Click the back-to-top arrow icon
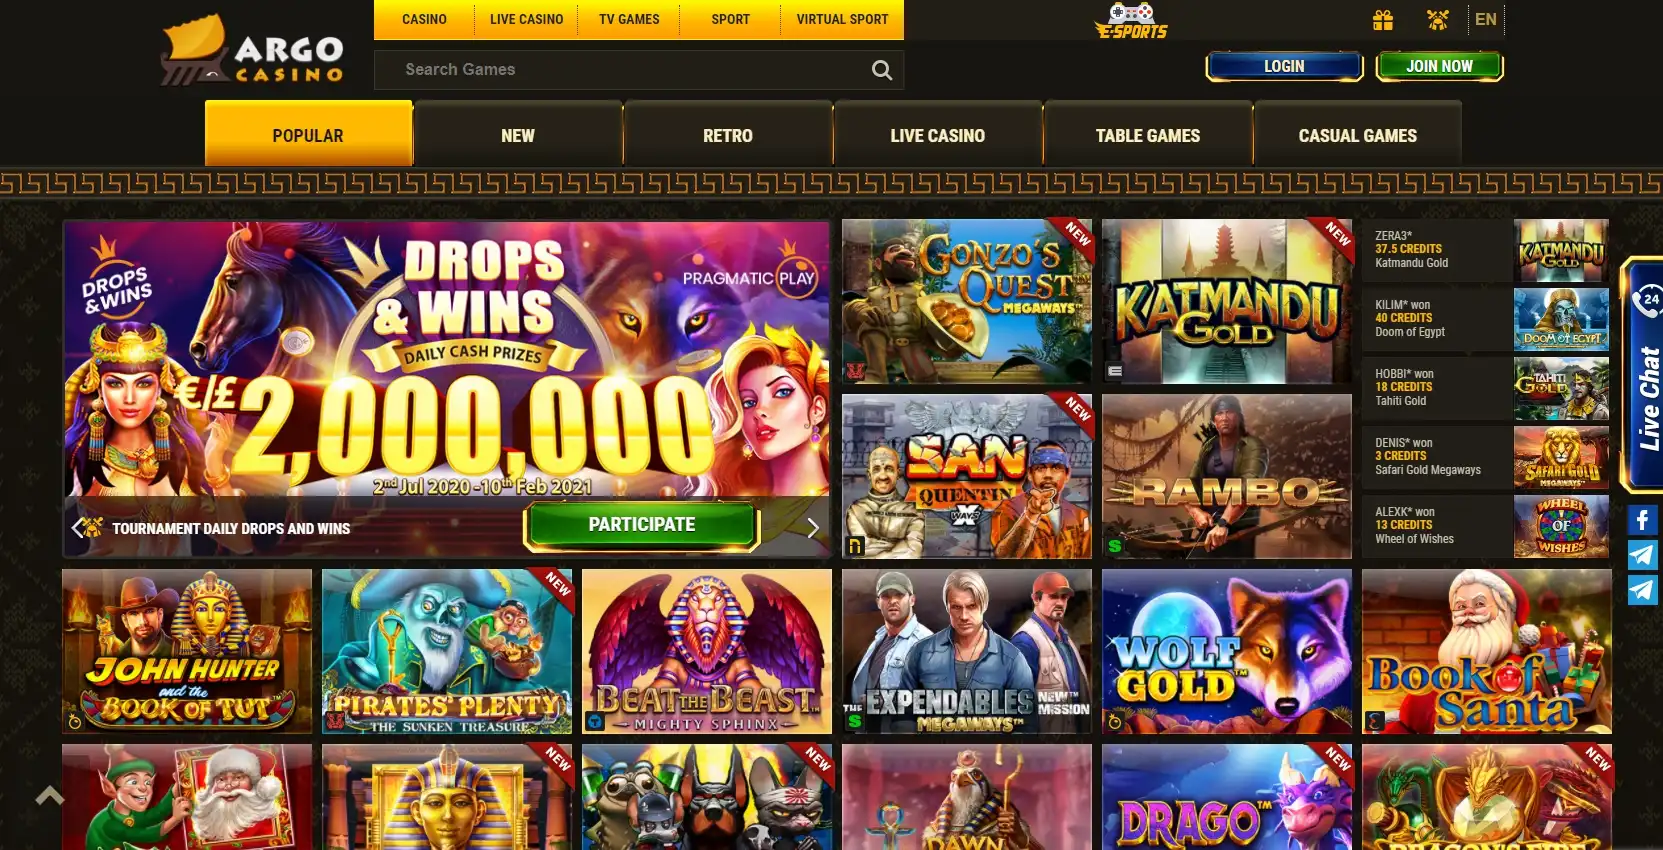 coord(50,796)
